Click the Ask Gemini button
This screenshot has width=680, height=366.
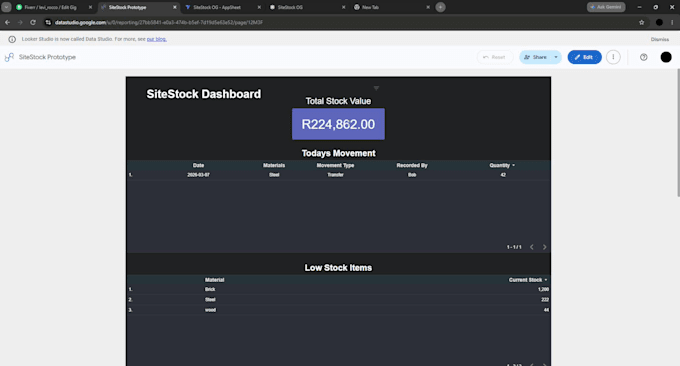[606, 7]
